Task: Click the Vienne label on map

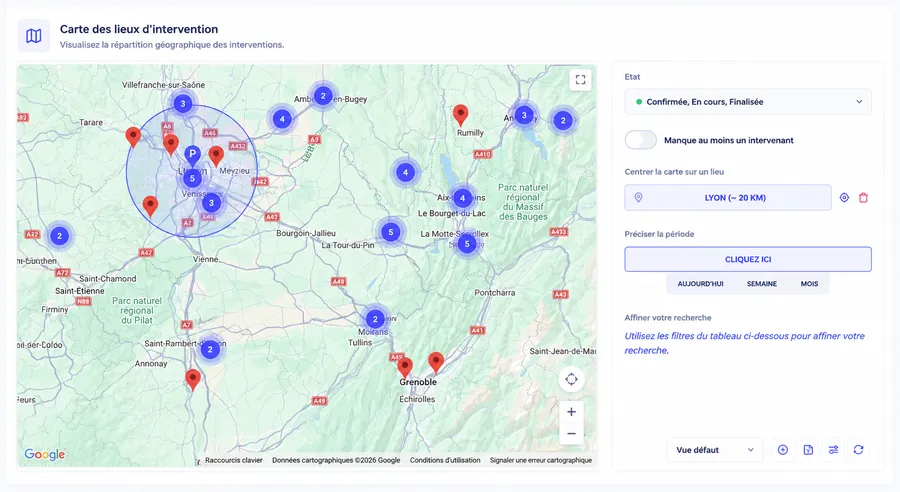Action: pyautogui.click(x=205, y=259)
